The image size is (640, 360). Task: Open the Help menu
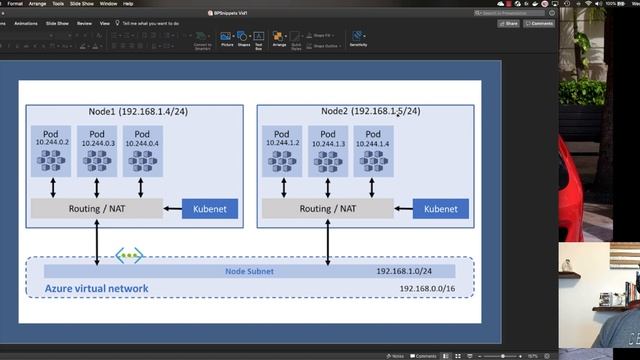128,4
